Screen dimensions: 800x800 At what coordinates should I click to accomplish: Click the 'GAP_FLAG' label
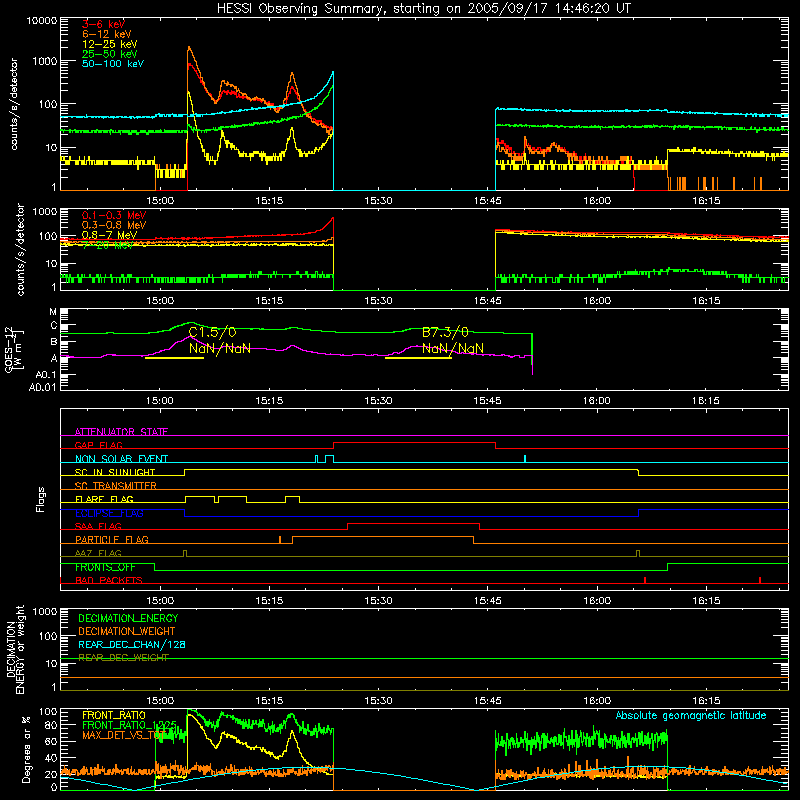coord(98,445)
